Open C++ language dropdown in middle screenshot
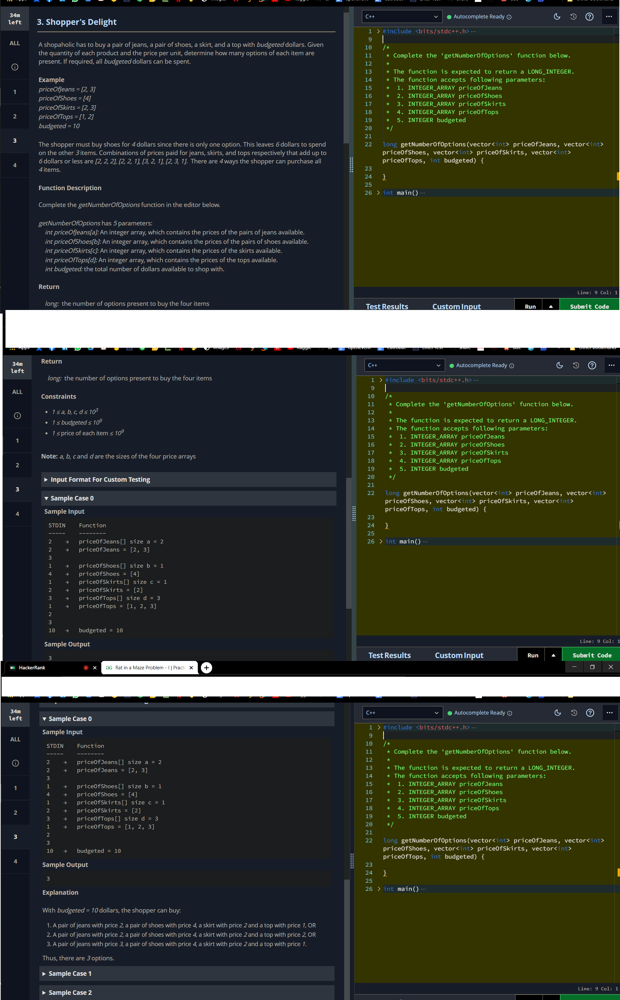The height and width of the screenshot is (1000, 620). (404, 365)
